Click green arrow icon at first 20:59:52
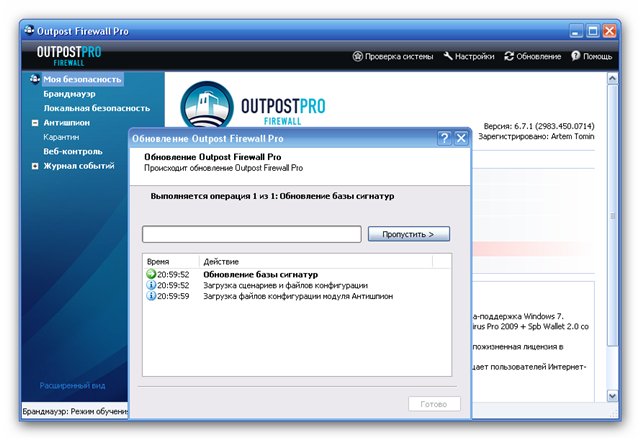 pos(151,274)
